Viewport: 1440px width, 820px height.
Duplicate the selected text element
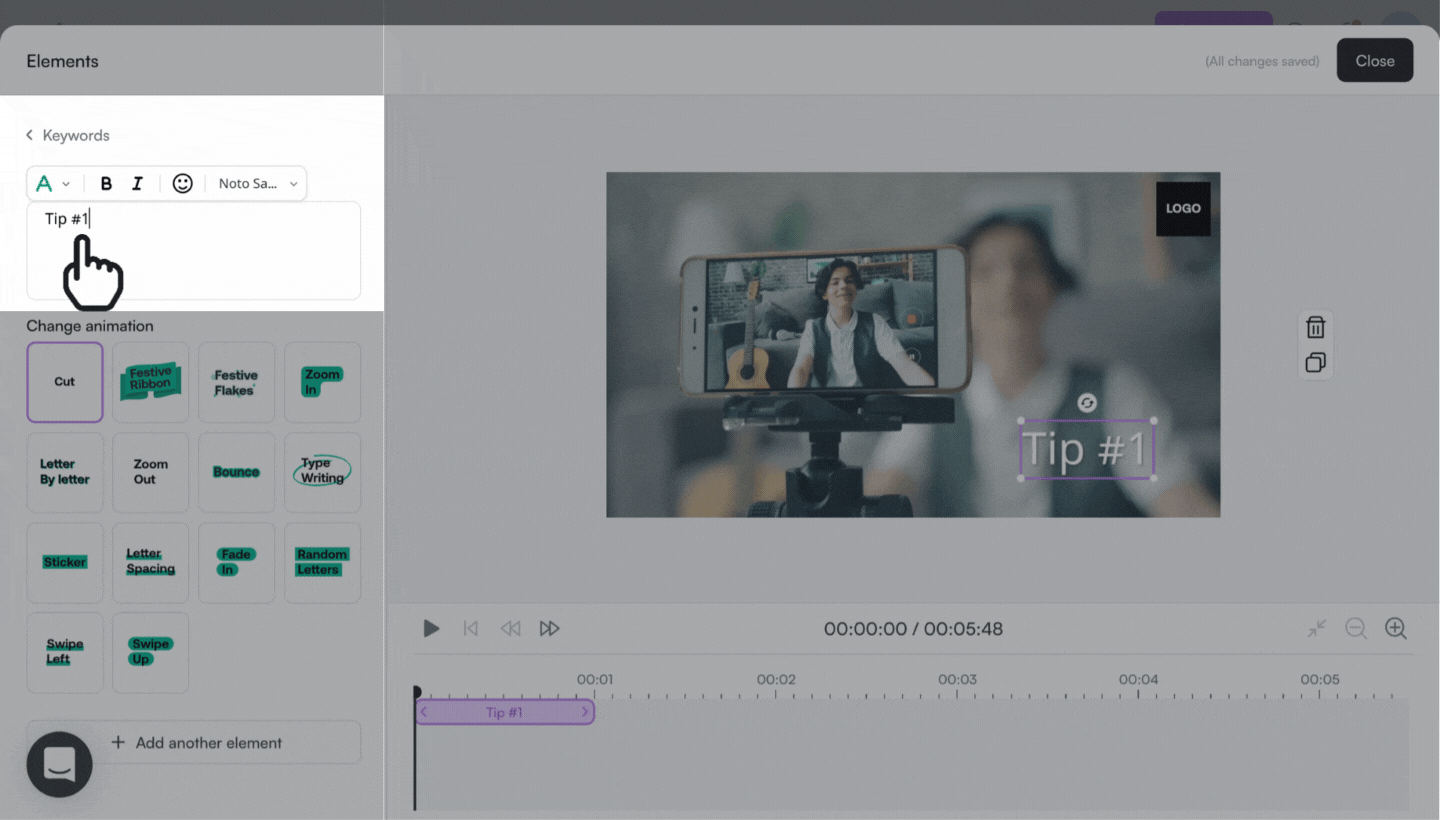click(1315, 362)
